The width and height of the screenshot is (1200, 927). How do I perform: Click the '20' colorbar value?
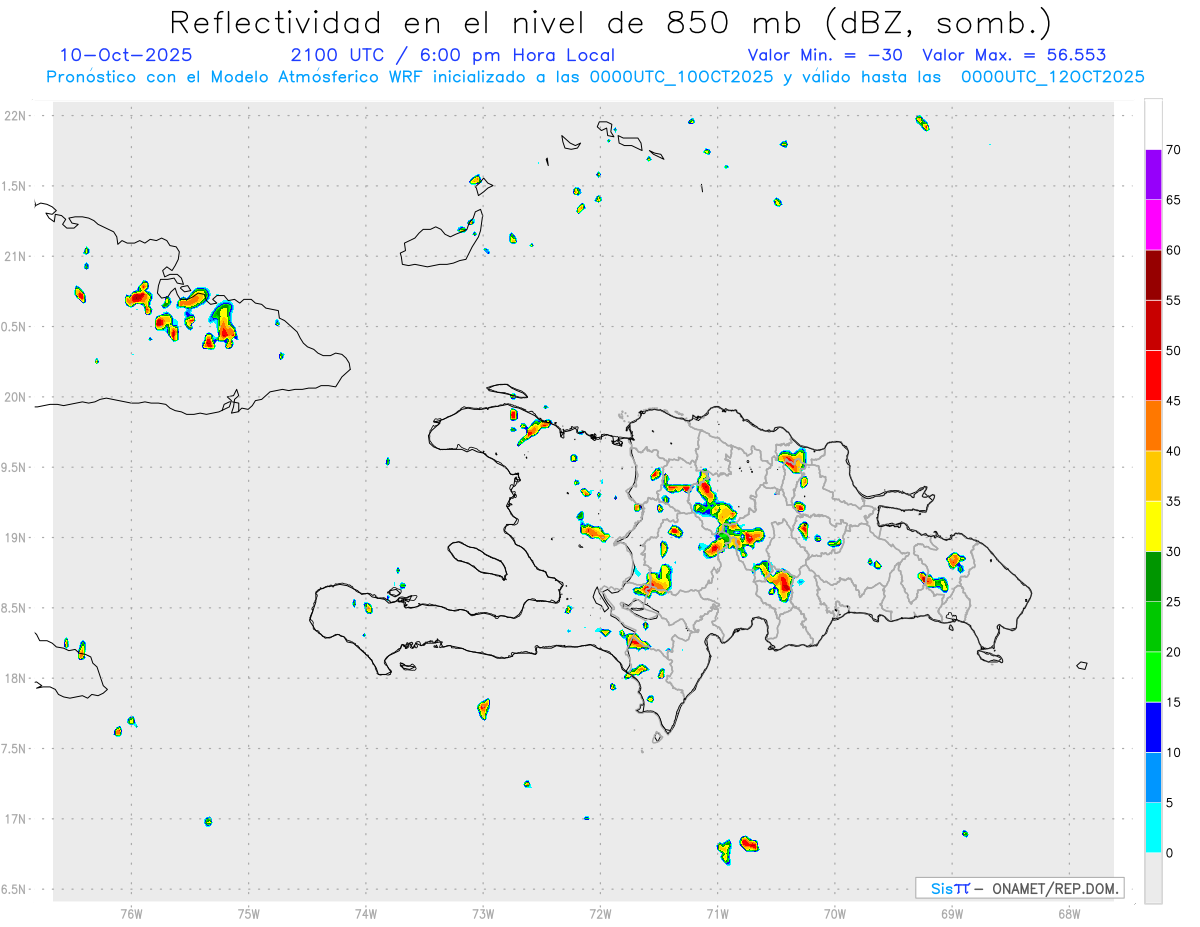(1174, 652)
